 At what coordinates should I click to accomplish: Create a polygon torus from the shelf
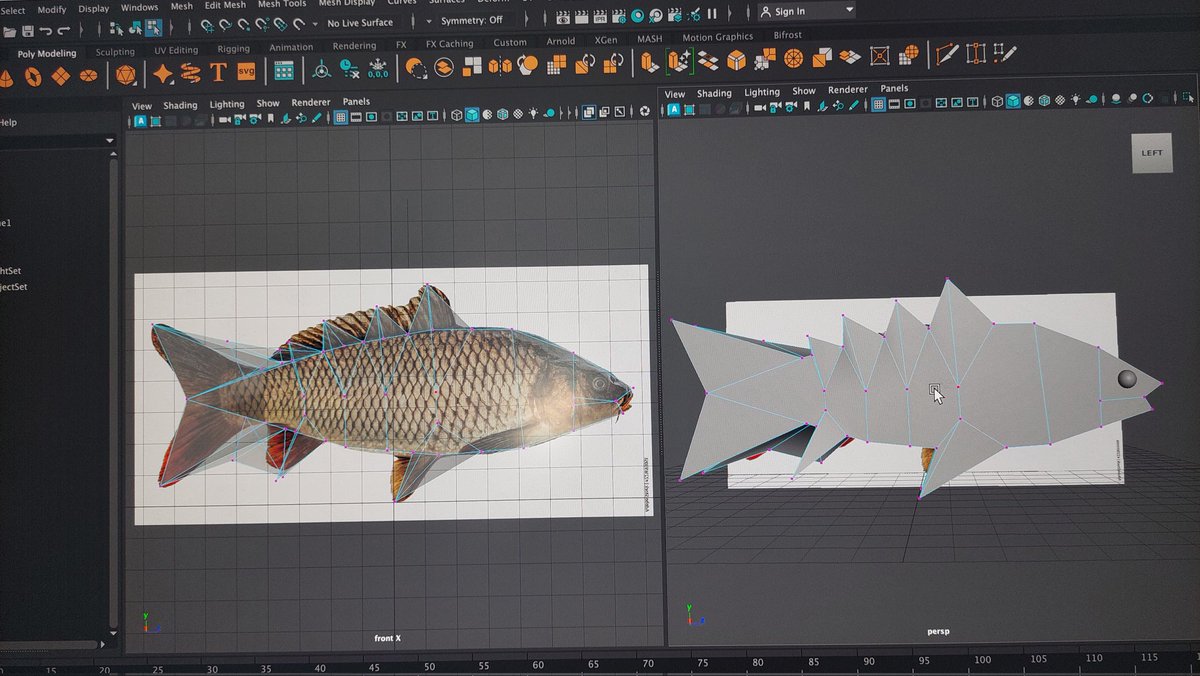point(32,76)
